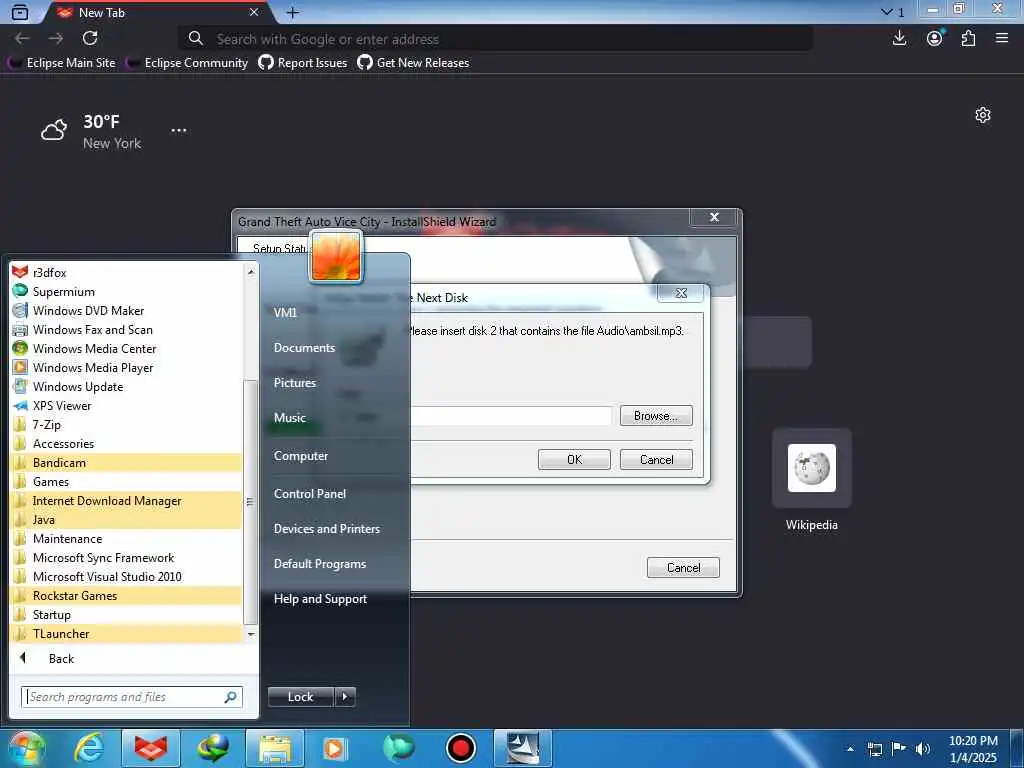Viewport: 1024px width, 768px height.
Task: Open Default Programs
Action: 319,564
